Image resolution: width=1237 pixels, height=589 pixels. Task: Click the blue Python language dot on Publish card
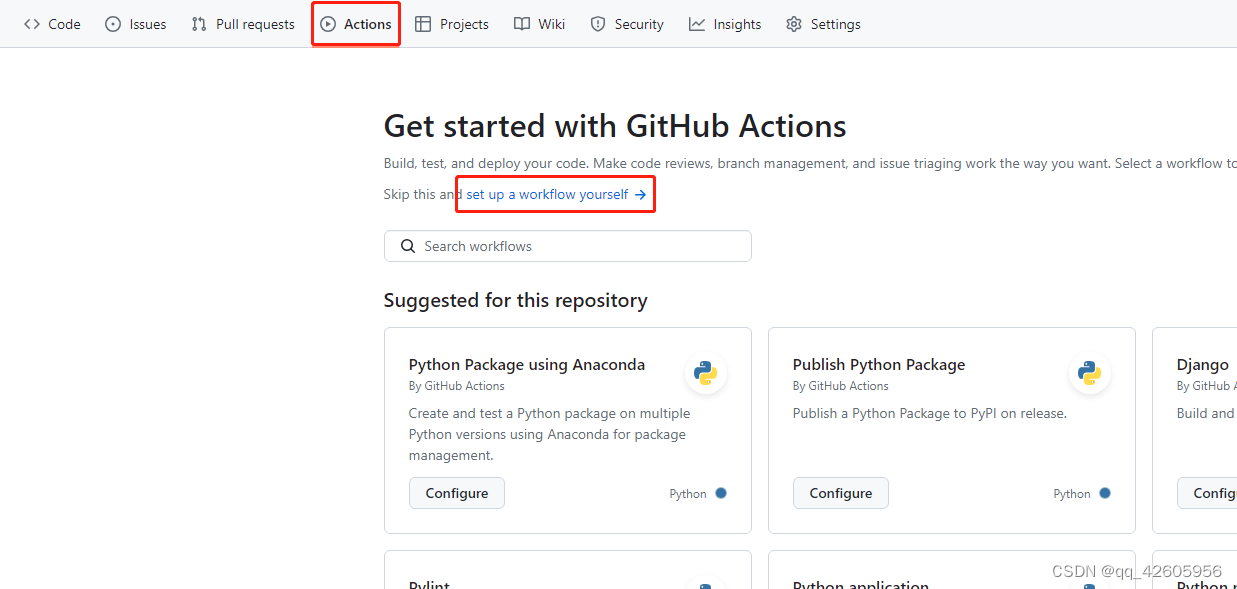[1105, 493]
